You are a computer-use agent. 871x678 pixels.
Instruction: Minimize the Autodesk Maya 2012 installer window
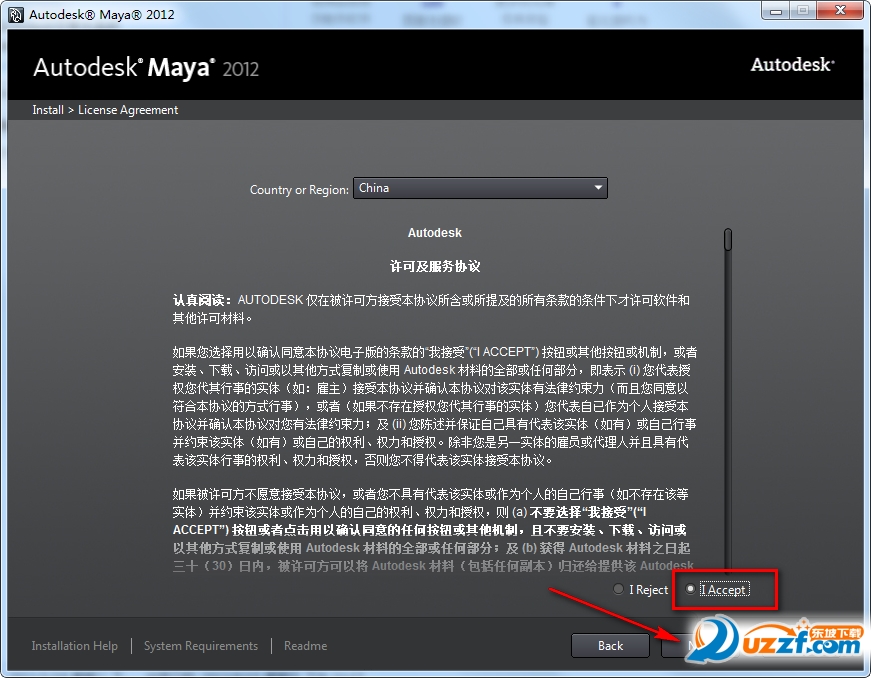[776, 11]
